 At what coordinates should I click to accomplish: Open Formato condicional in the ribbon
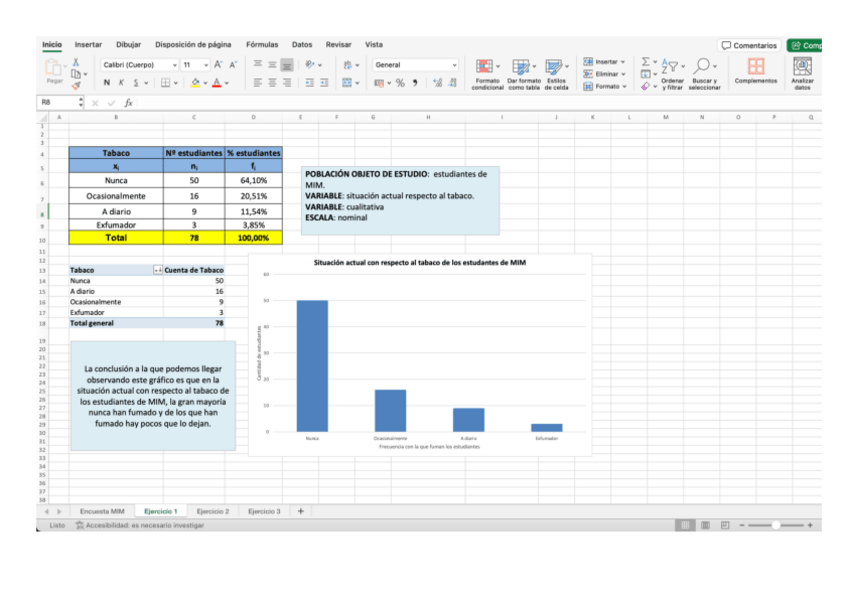487,73
